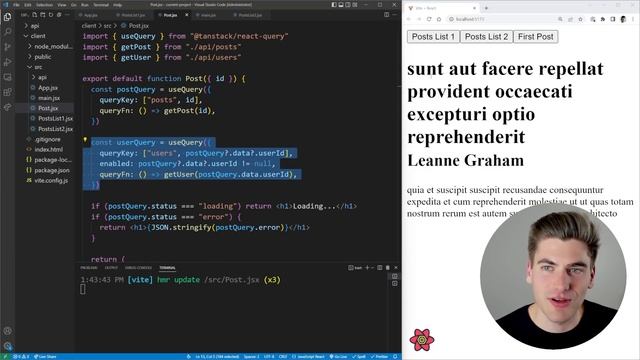Click the kill terminal trash icon
Viewport: 640px width, 360px height.
click(x=387, y=268)
